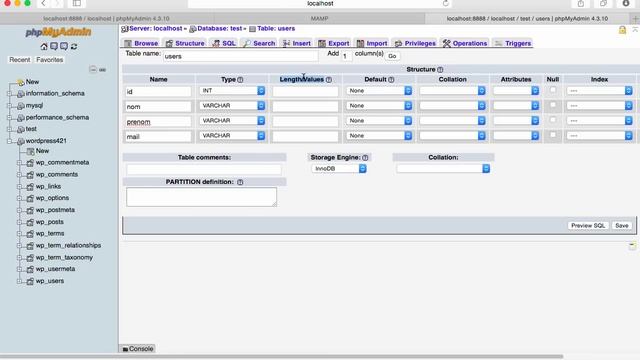Open the Import tab
Image resolution: width=640 pixels, height=360 pixels.
point(372,43)
